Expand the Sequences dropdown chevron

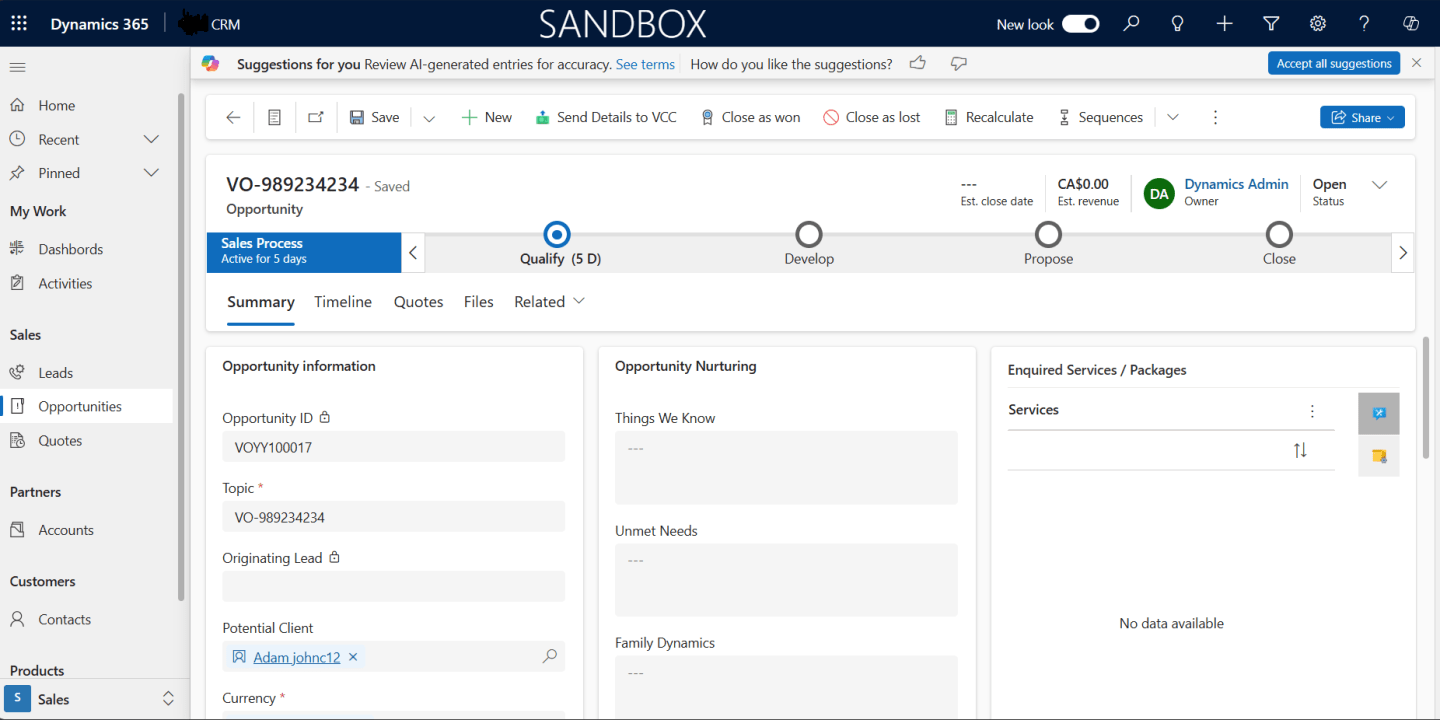[1173, 117]
